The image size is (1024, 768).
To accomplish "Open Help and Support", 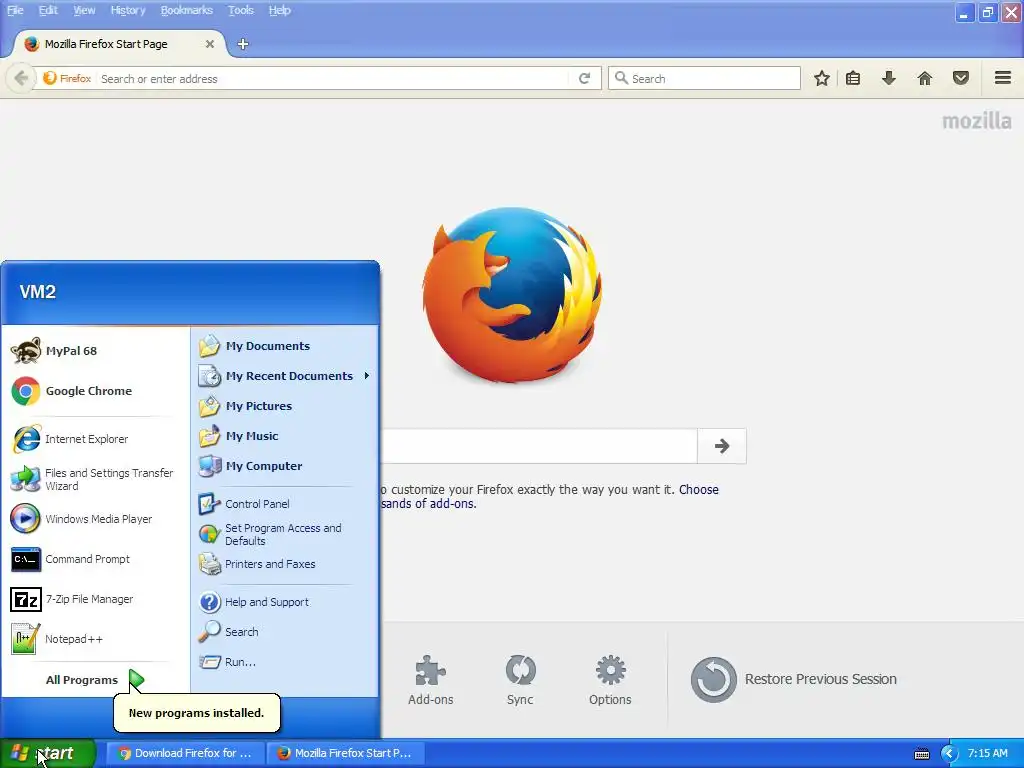I will pos(285,601).
